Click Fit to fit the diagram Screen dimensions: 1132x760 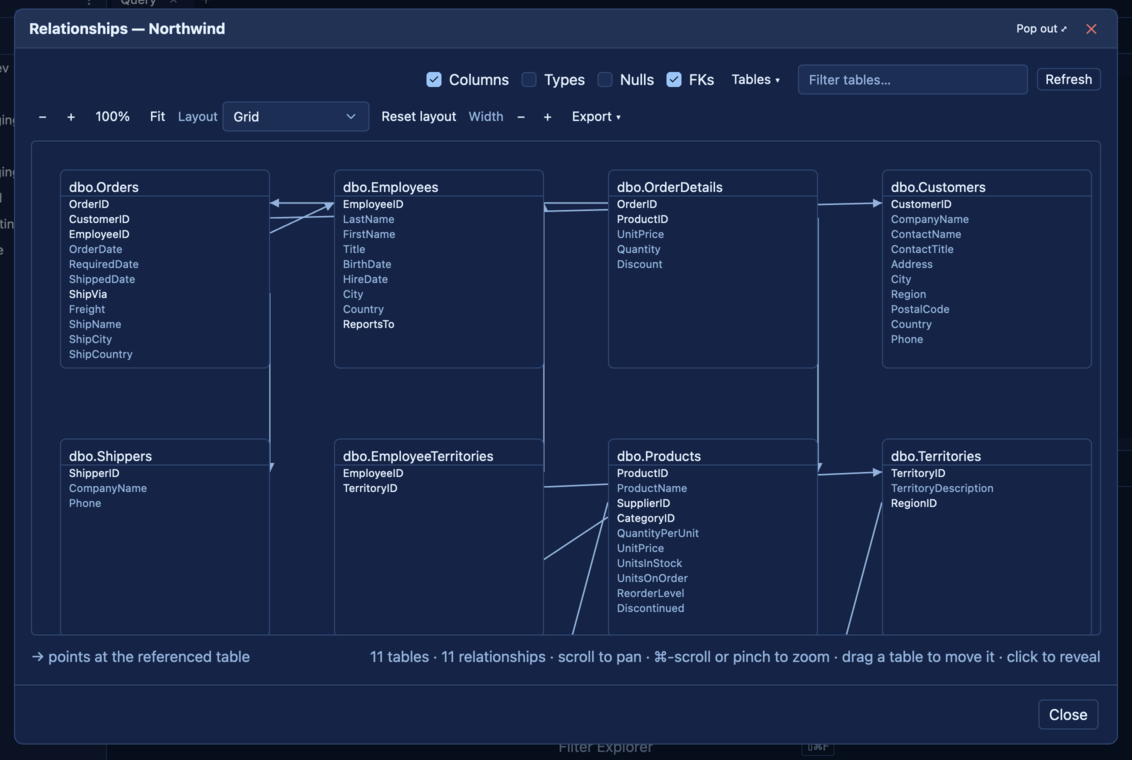pos(157,117)
